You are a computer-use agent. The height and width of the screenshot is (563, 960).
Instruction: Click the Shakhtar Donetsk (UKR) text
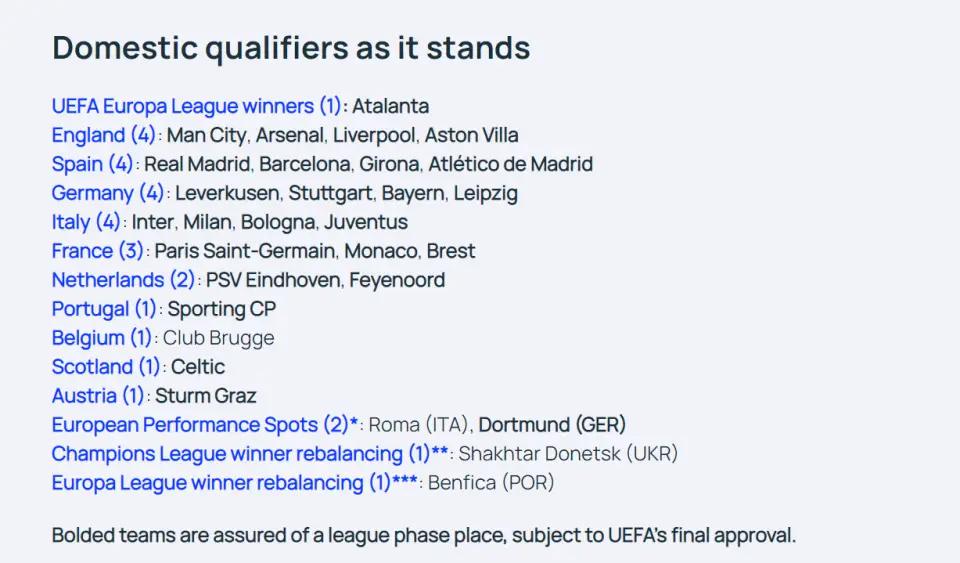(x=568, y=454)
